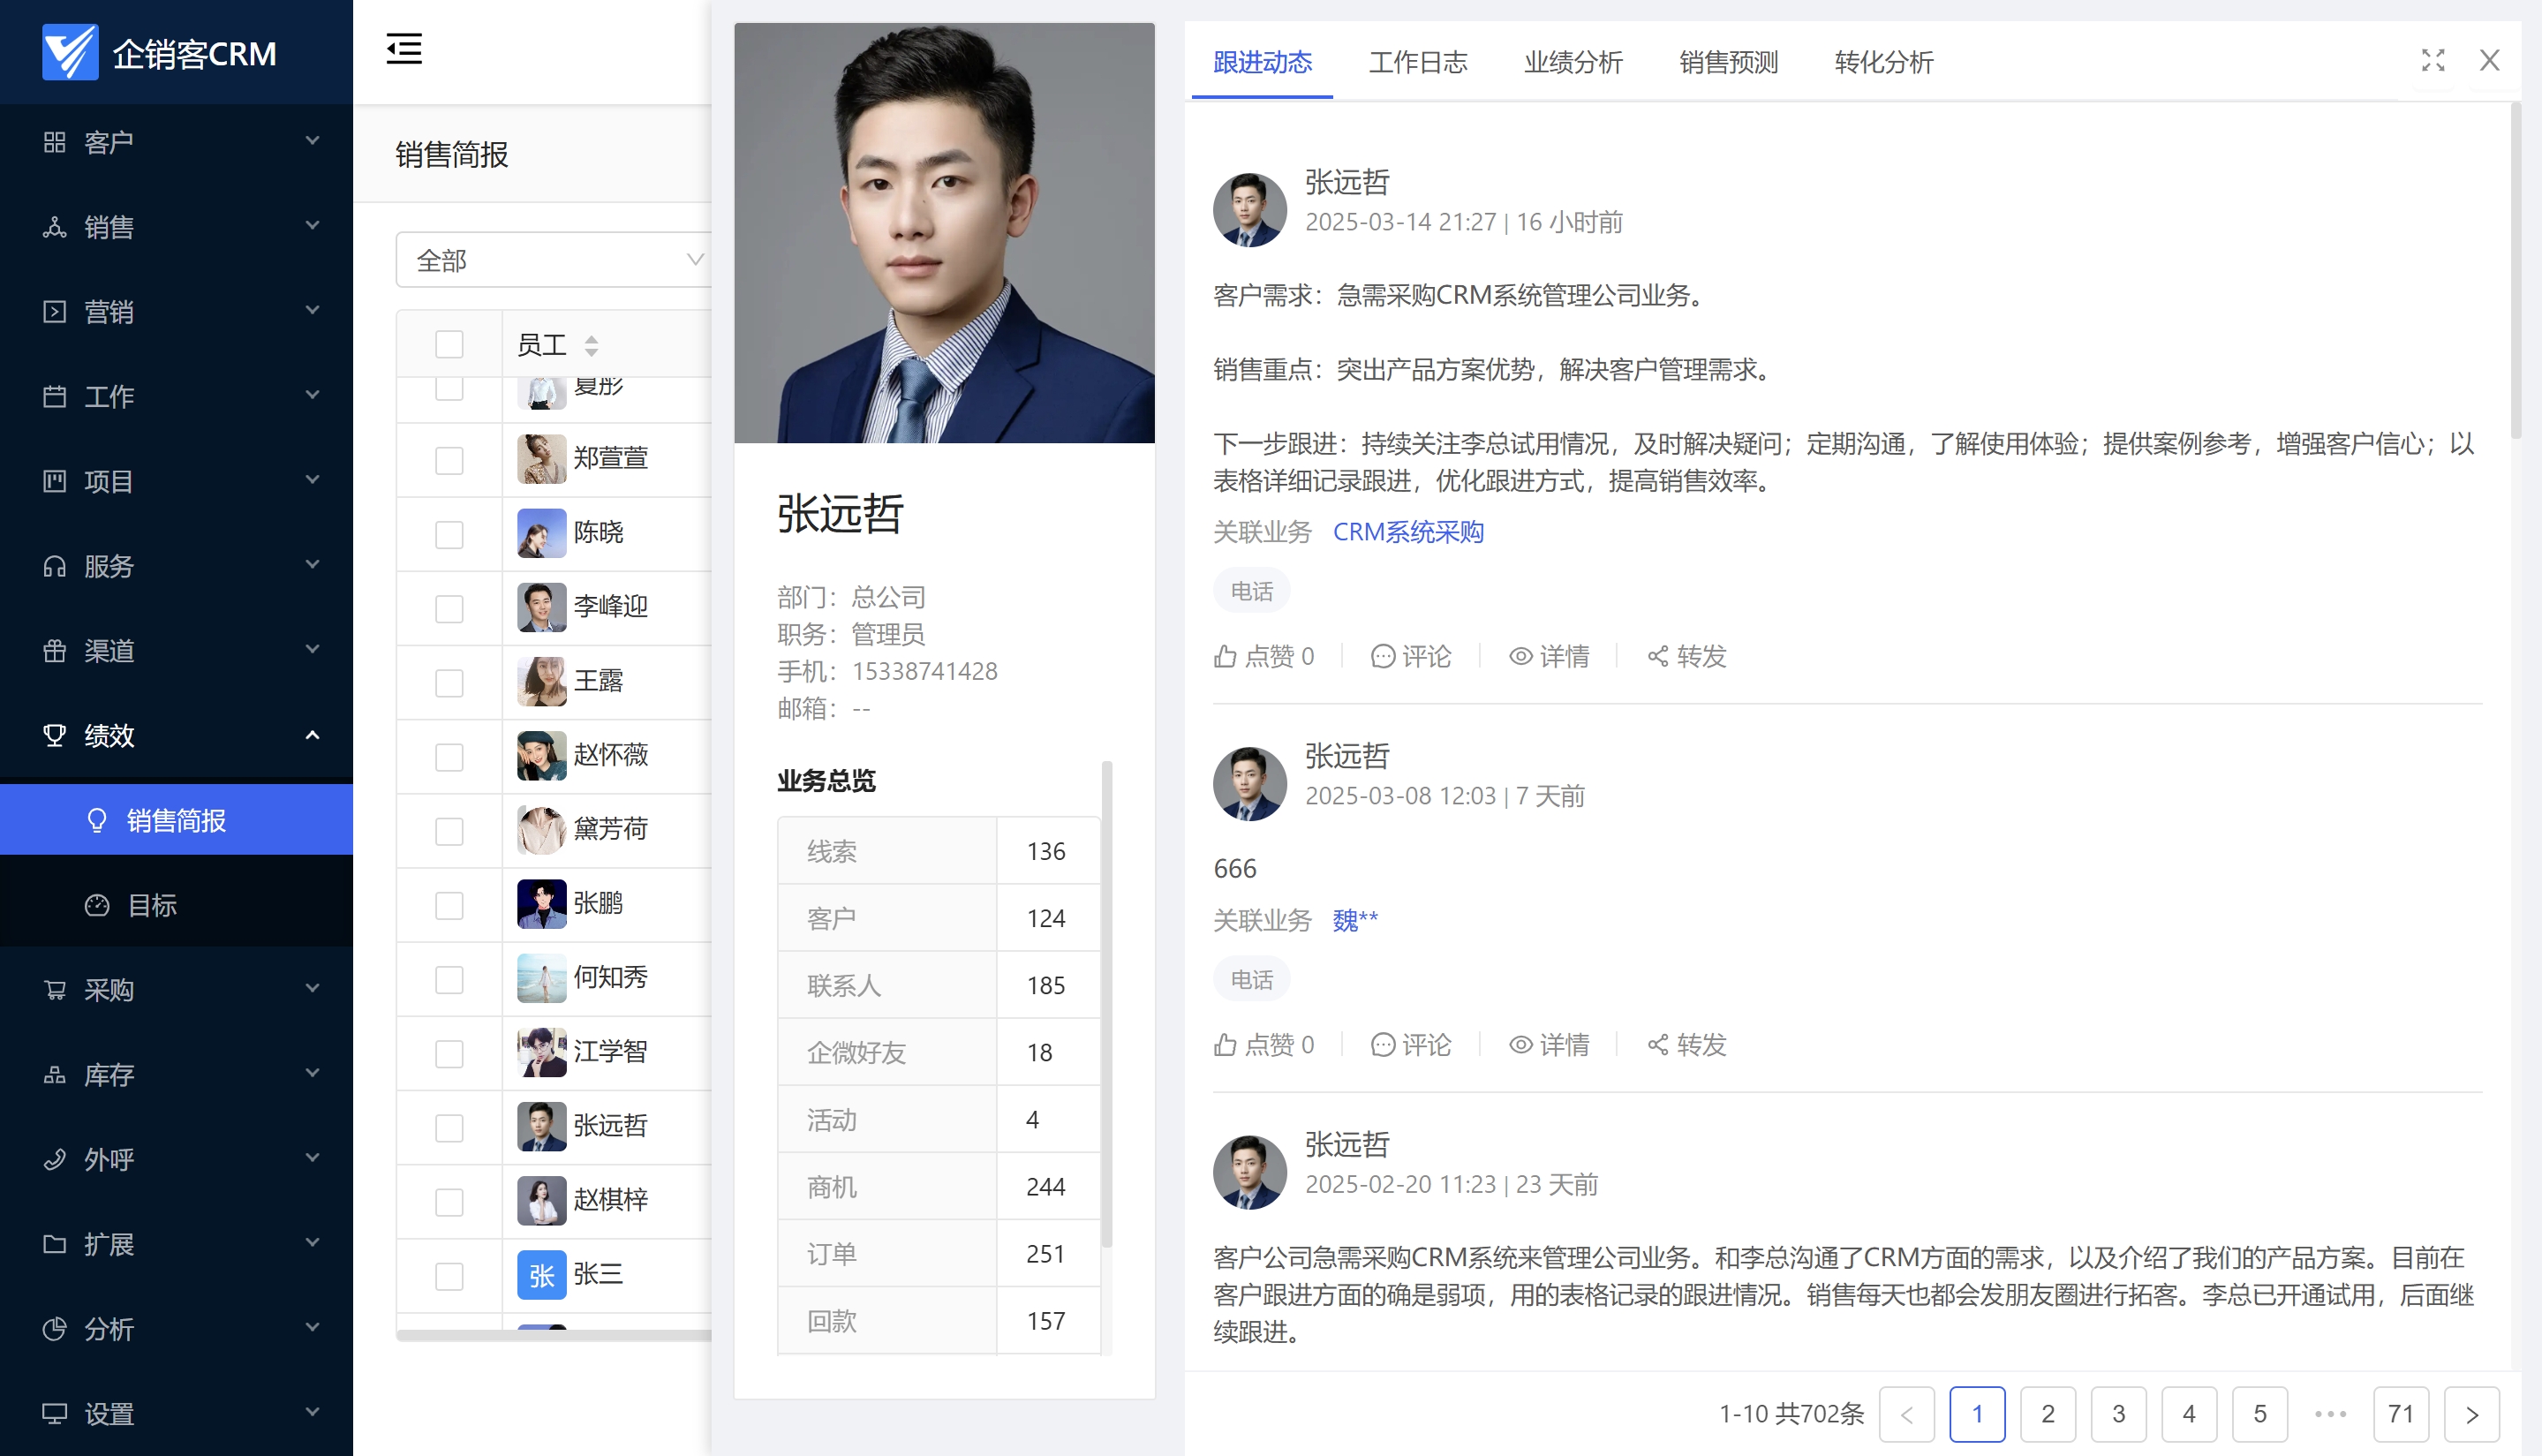
Task: Select the checkbox for 张鹏
Action: [449, 905]
